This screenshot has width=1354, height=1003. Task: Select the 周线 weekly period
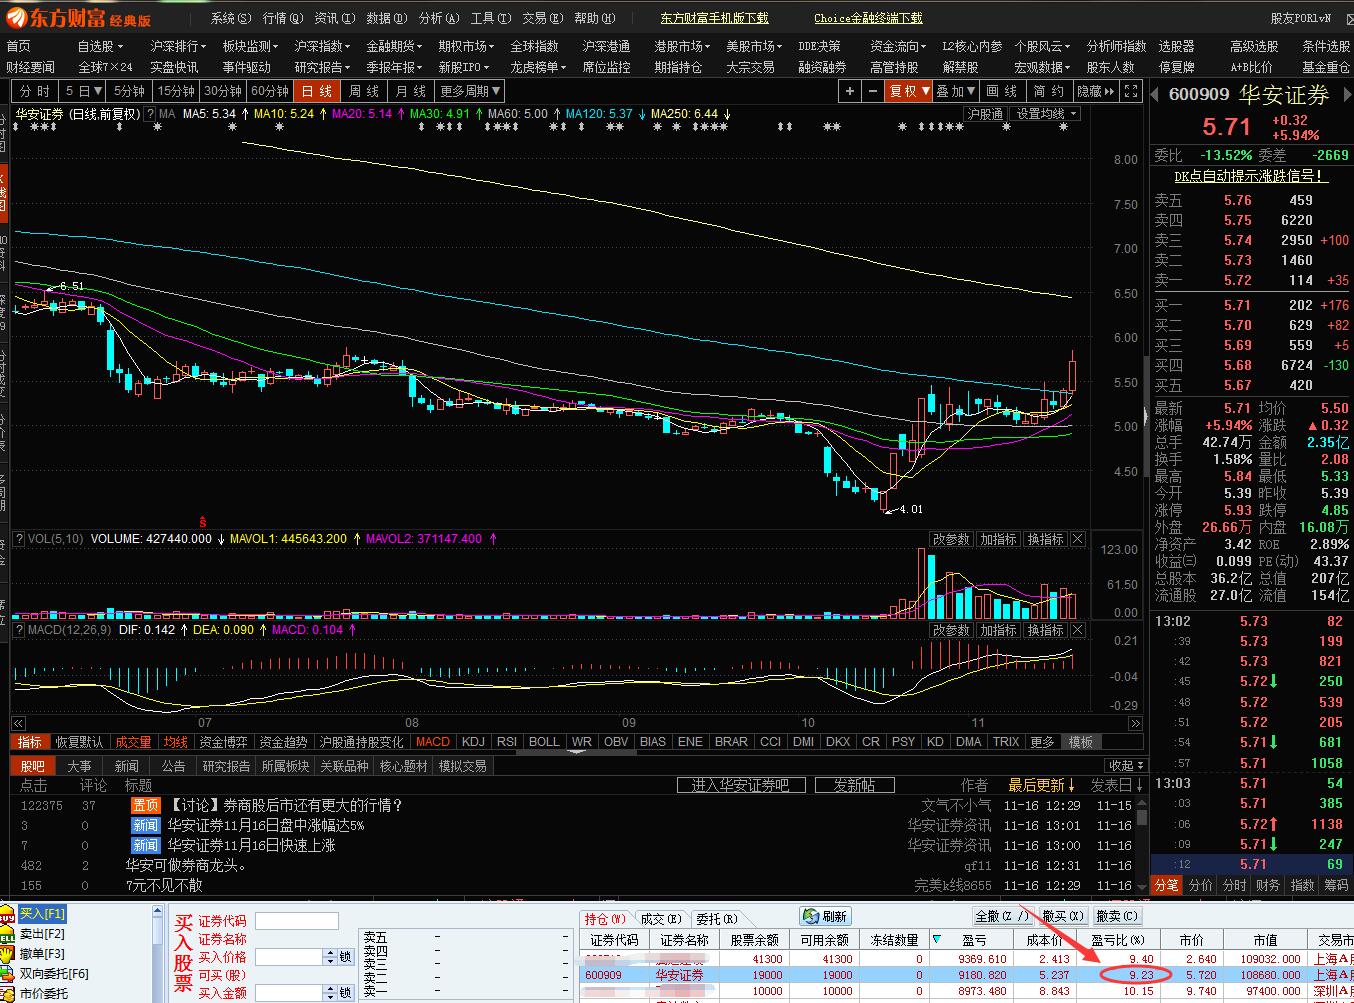364,91
